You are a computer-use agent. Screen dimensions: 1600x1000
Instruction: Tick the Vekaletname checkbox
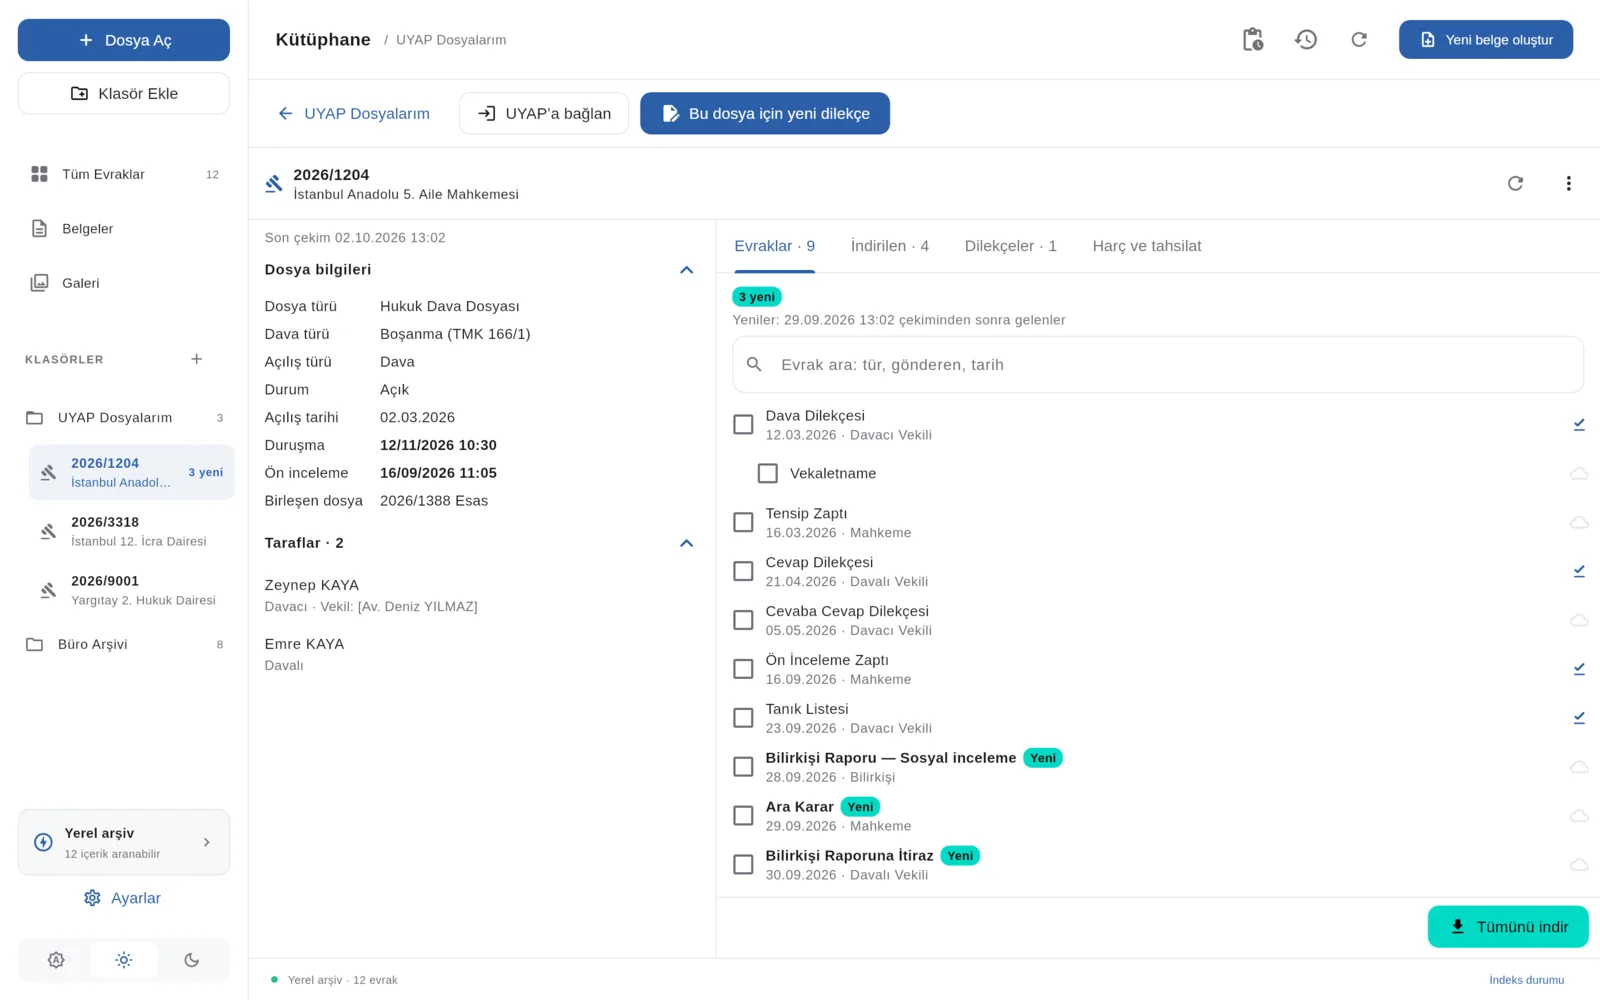point(768,474)
